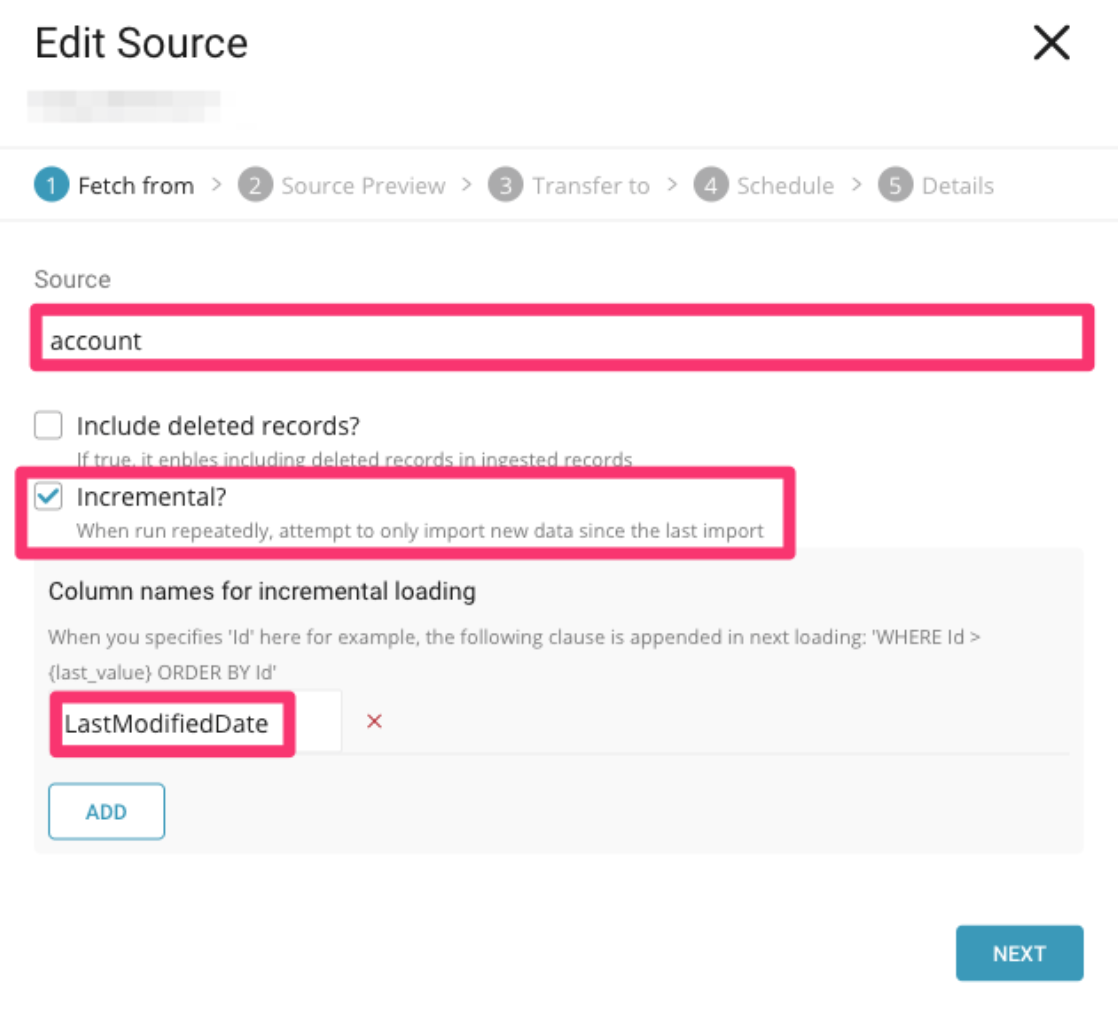1118x1012 pixels.
Task: Proceed with the NEXT button
Action: 1019,953
